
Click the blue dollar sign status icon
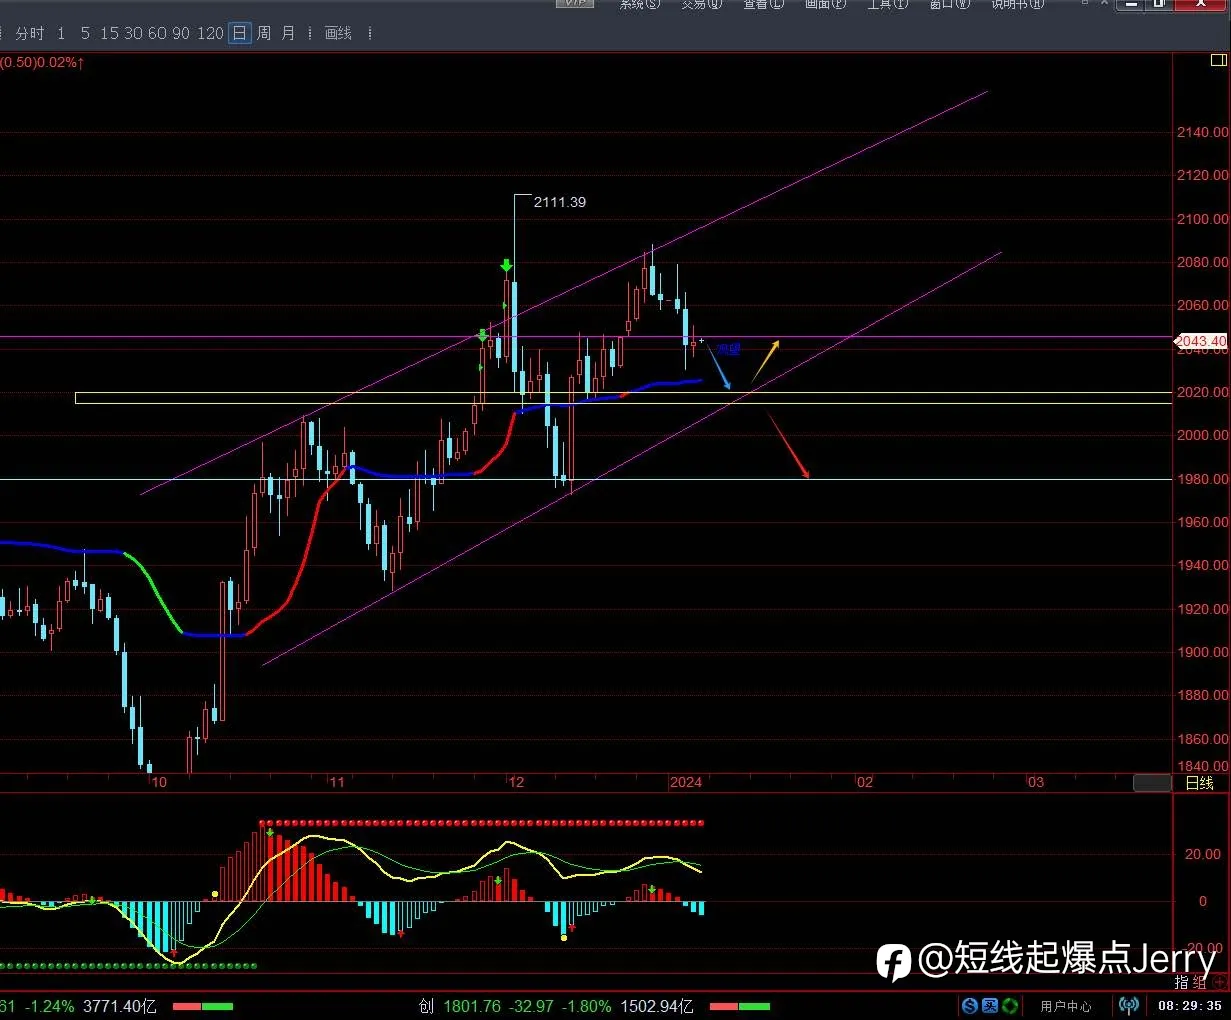[x=970, y=1005]
